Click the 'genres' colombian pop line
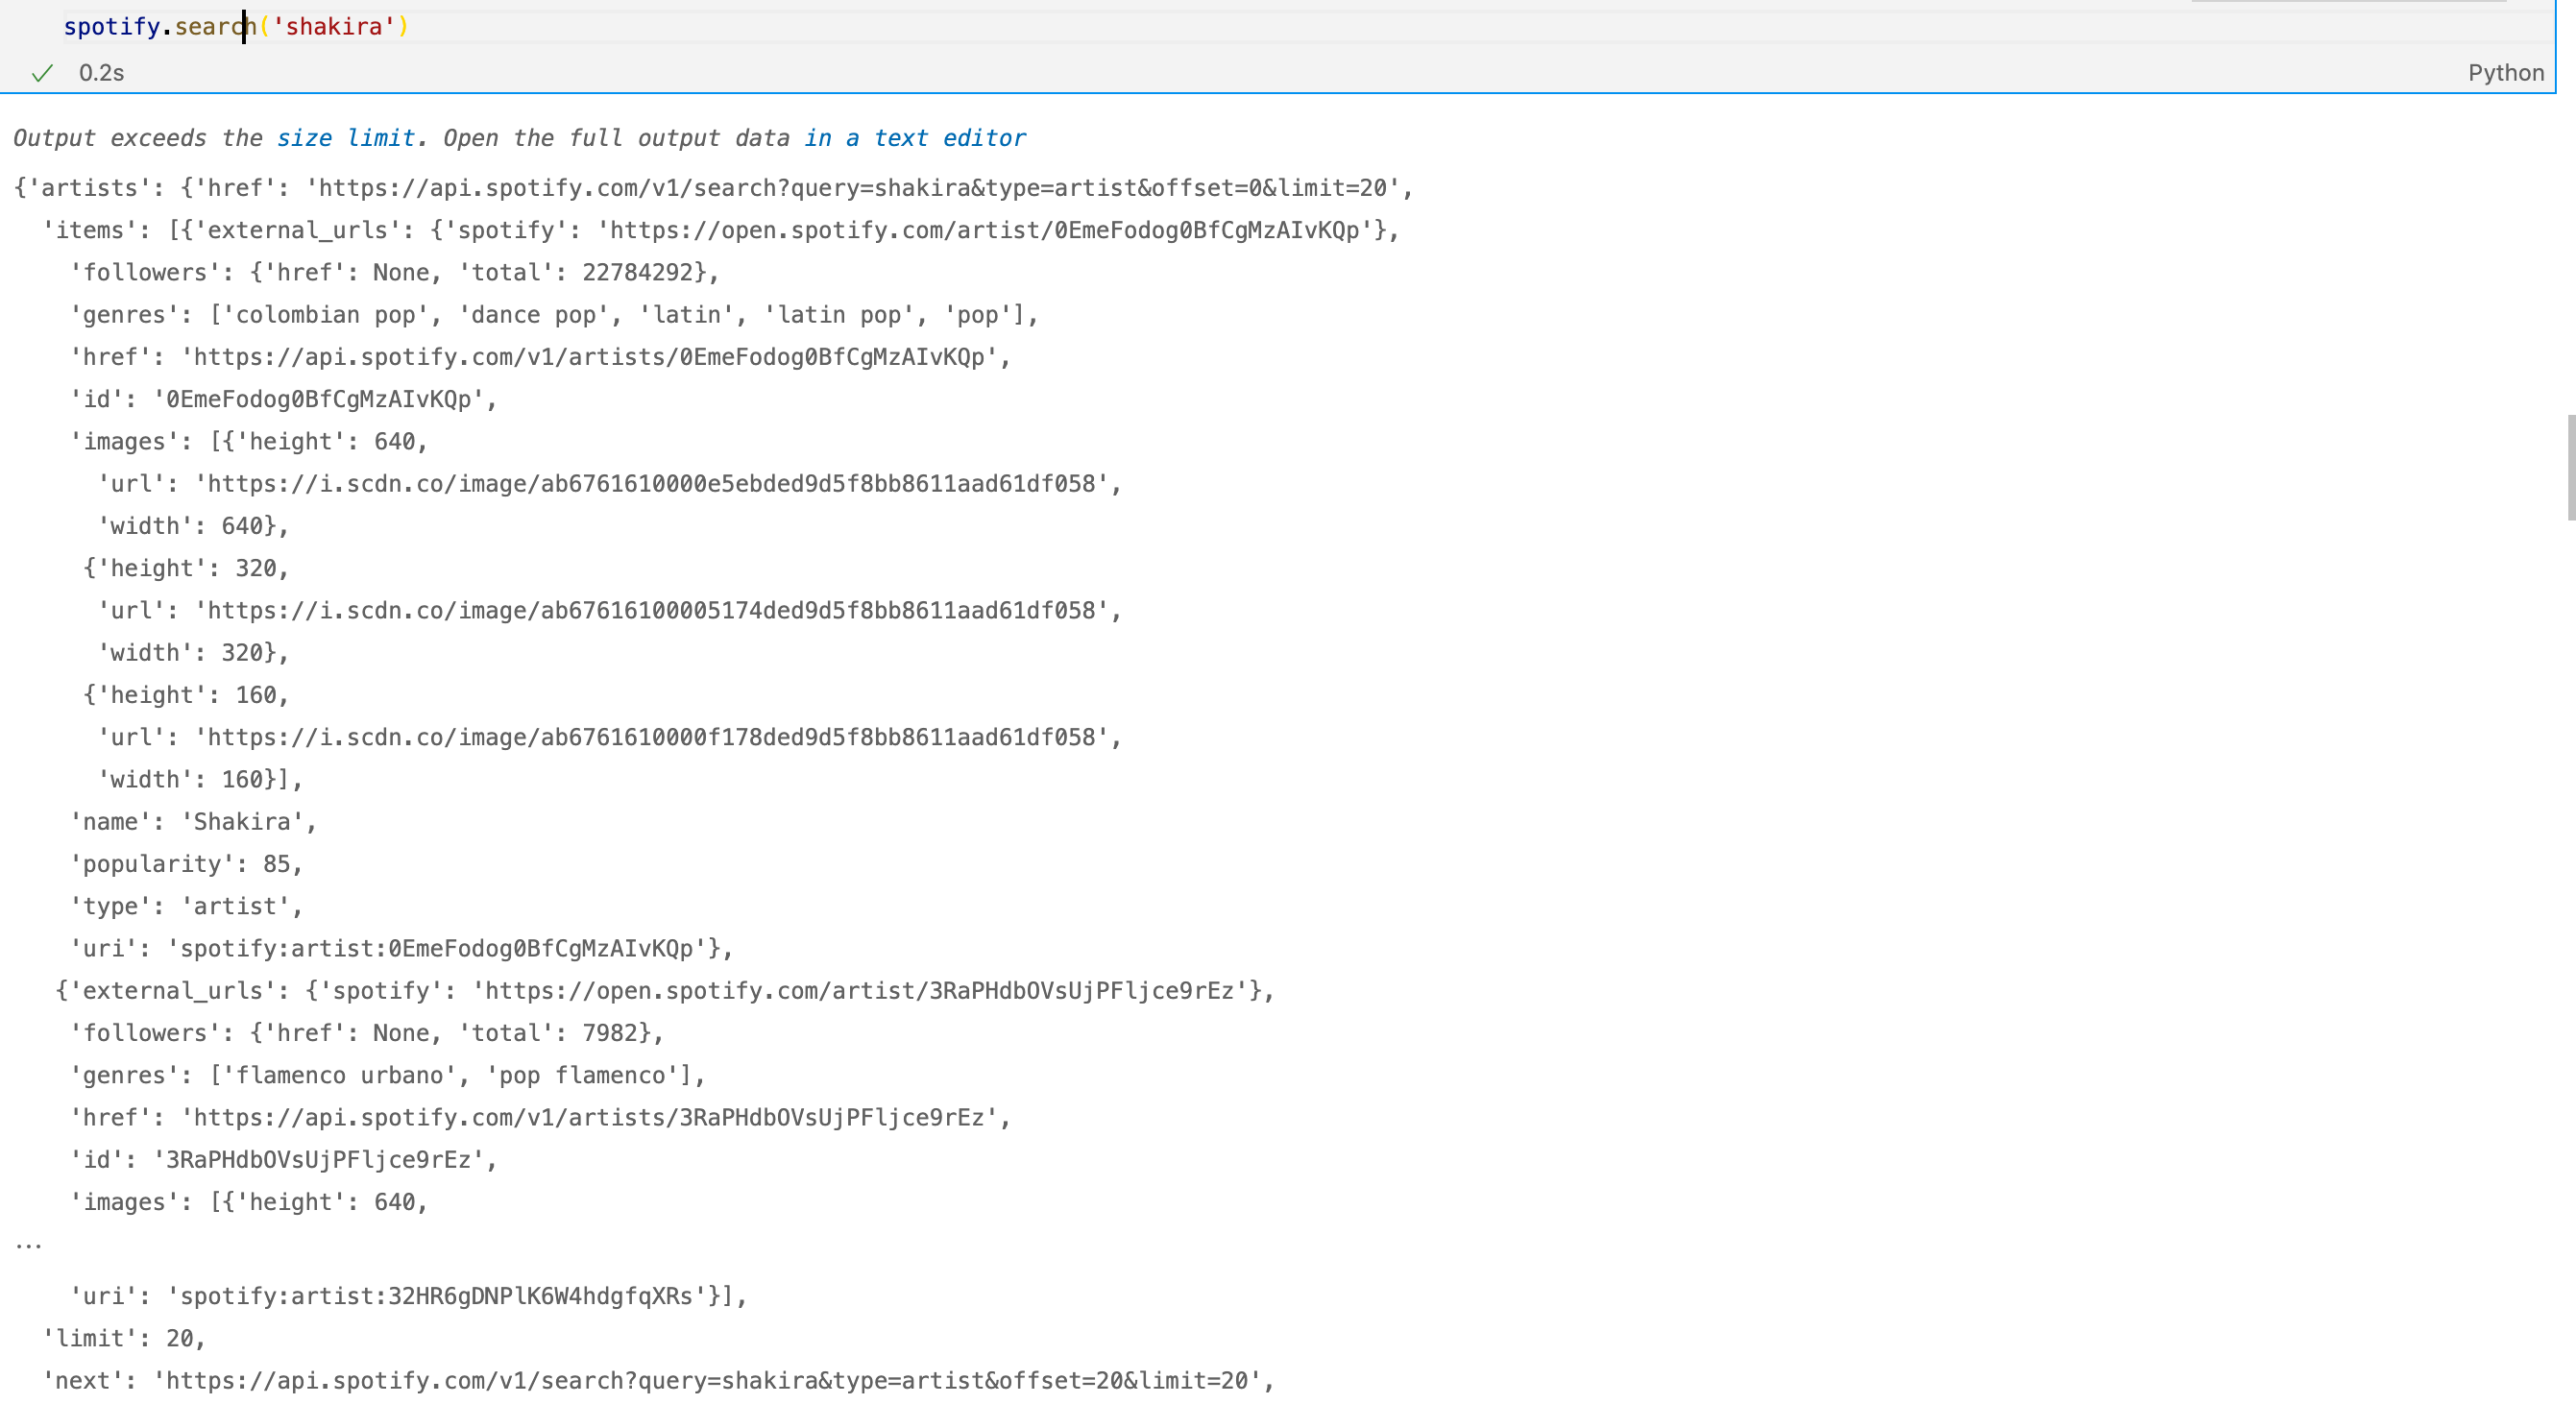The image size is (2576, 1404). coord(553,315)
